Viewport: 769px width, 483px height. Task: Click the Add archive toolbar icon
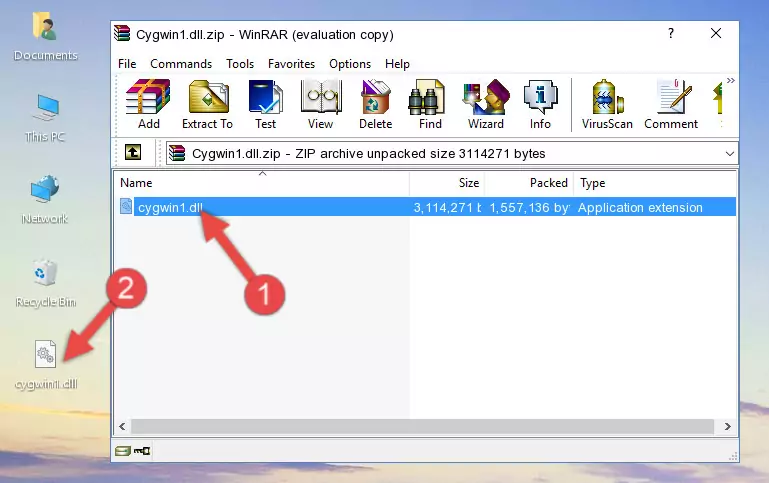tap(148, 104)
